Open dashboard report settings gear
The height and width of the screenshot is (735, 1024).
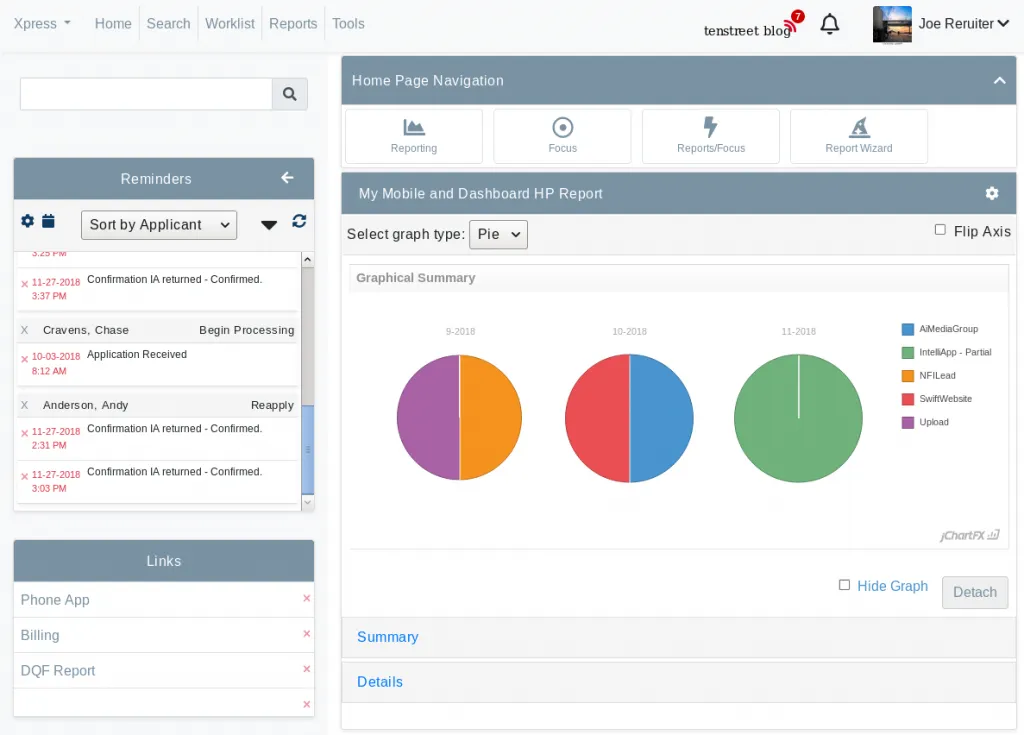(x=991, y=193)
